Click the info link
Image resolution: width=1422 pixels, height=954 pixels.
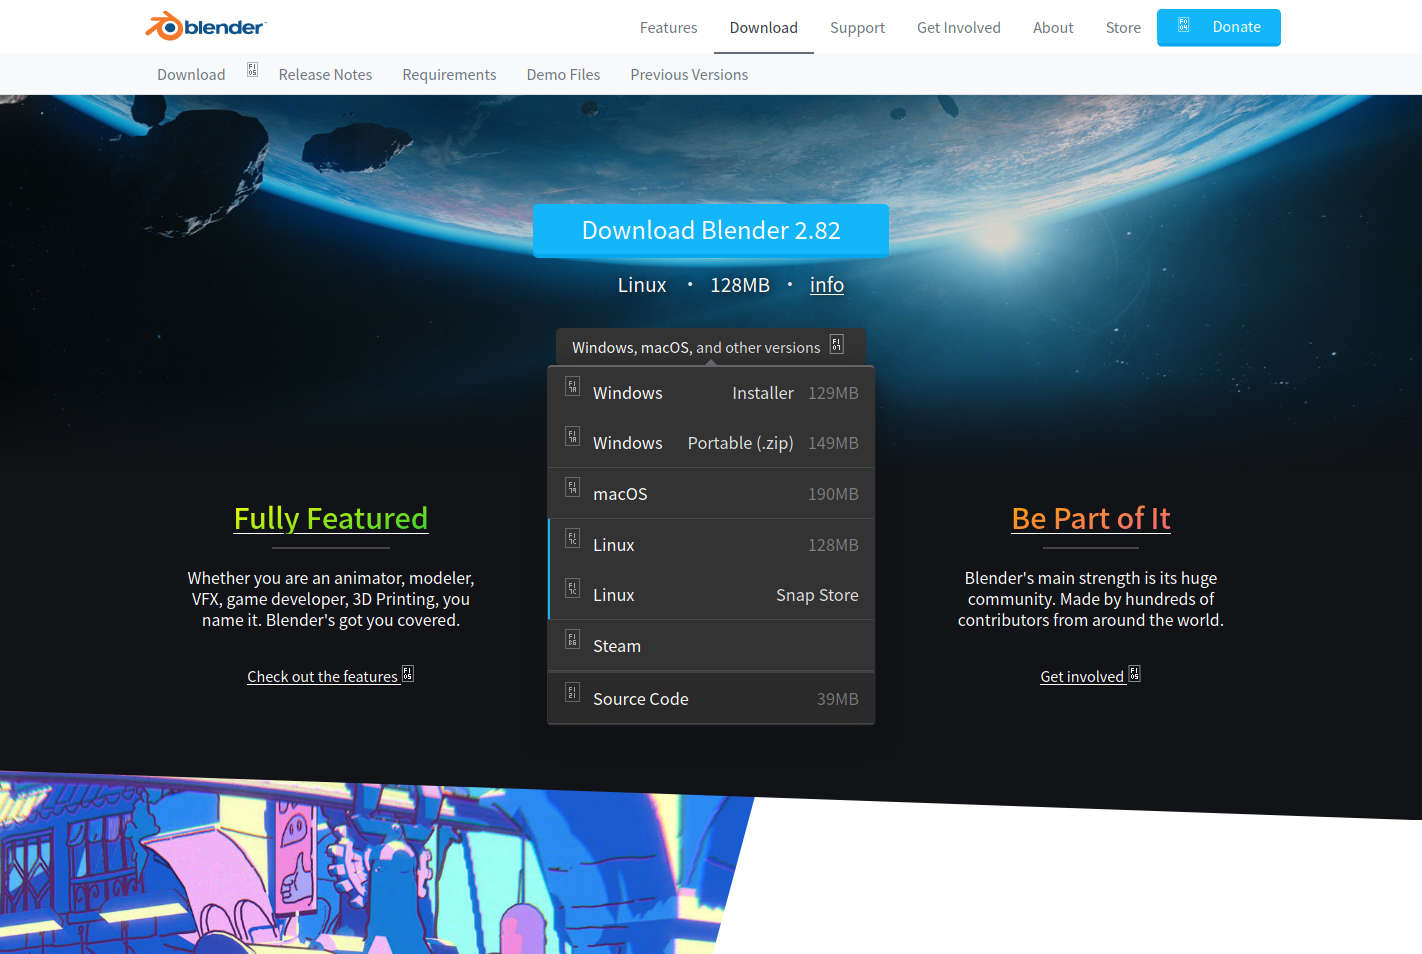[827, 285]
